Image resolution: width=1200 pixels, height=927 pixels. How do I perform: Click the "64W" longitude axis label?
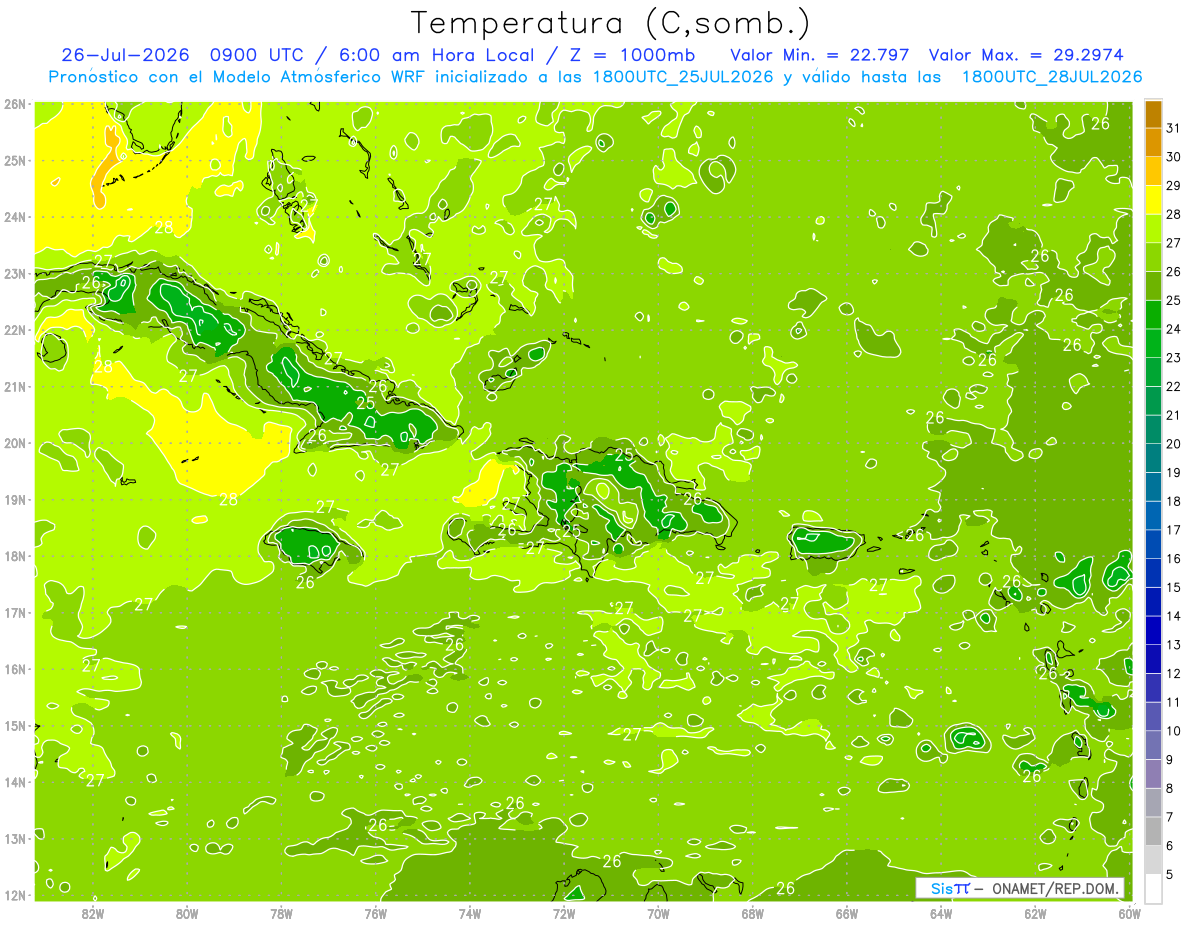pyautogui.click(x=941, y=913)
